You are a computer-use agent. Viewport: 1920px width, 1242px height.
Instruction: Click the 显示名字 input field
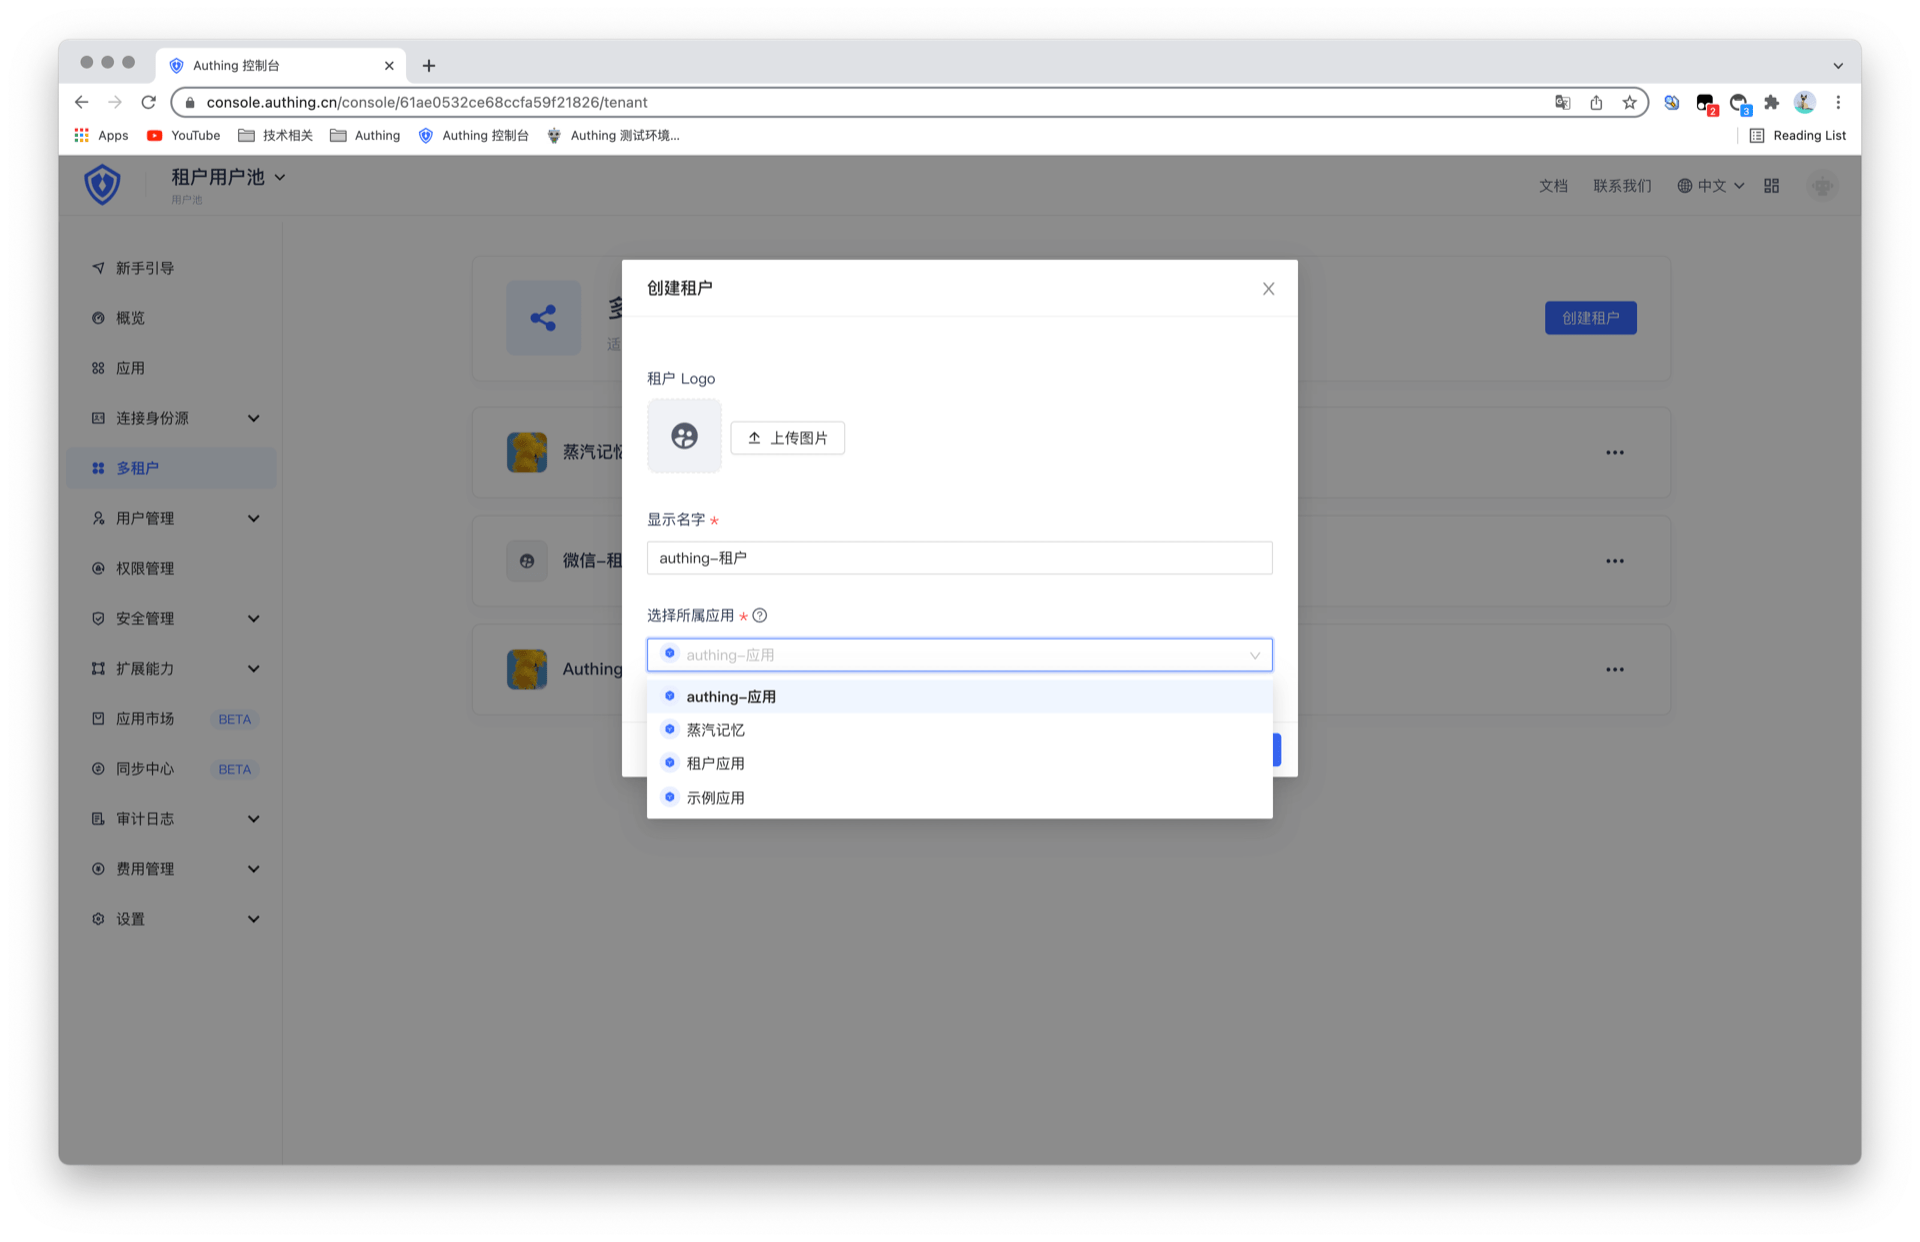point(958,558)
